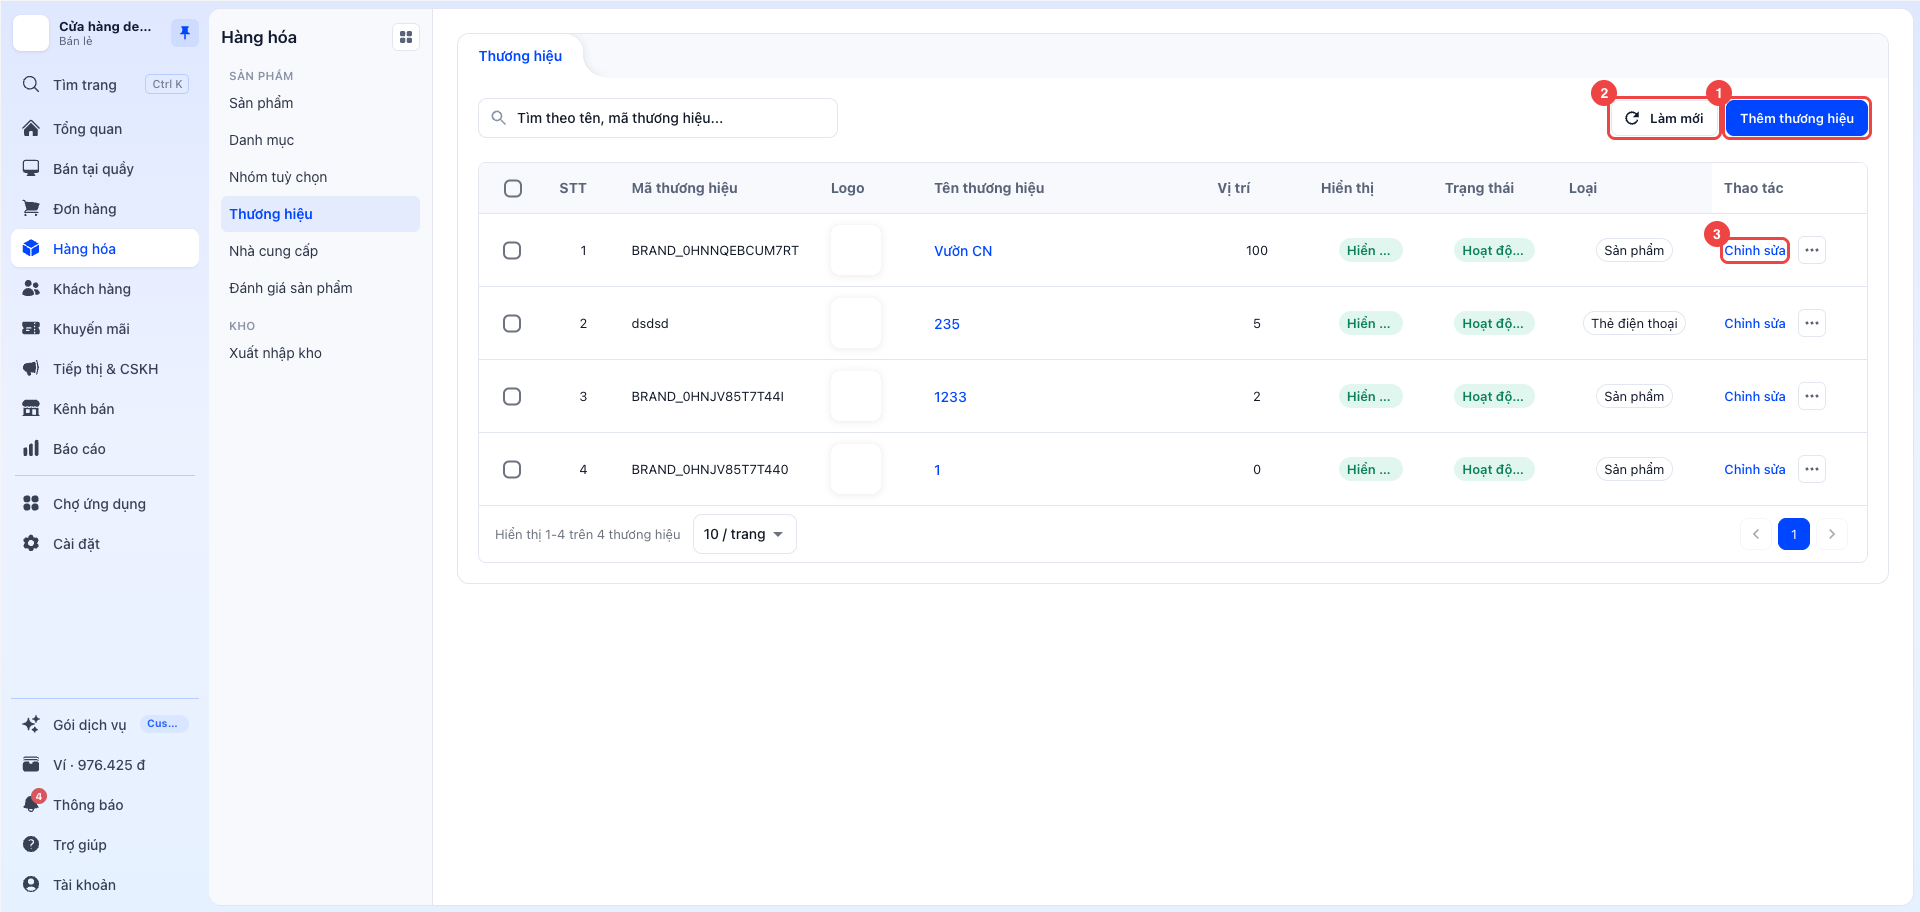Check the box for BRAND_0HNJV85T7T44I row

pyautogui.click(x=512, y=396)
